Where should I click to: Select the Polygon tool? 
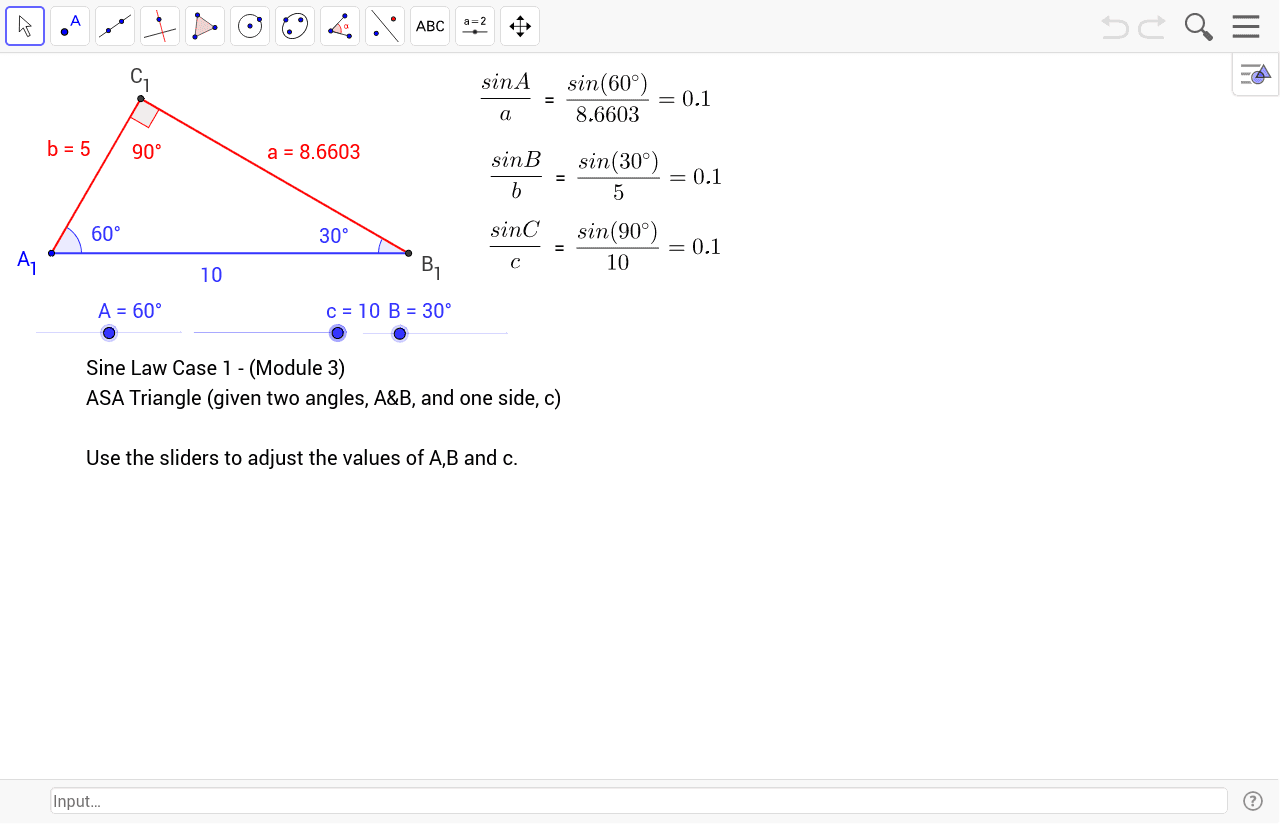click(x=205, y=26)
